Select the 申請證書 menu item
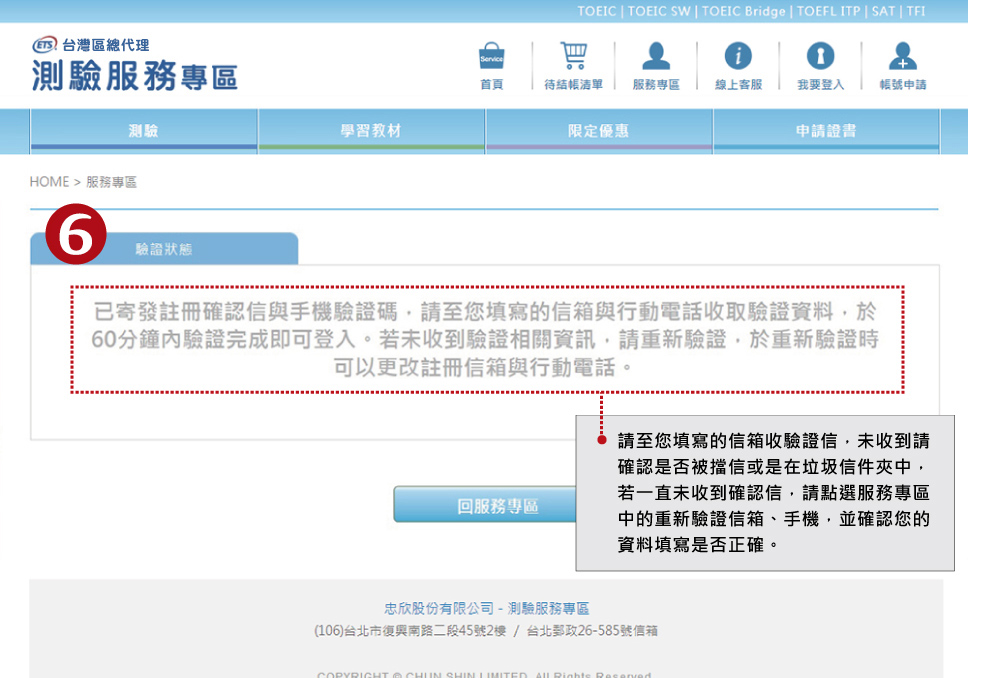This screenshot has height=678, width=1000. (x=826, y=131)
